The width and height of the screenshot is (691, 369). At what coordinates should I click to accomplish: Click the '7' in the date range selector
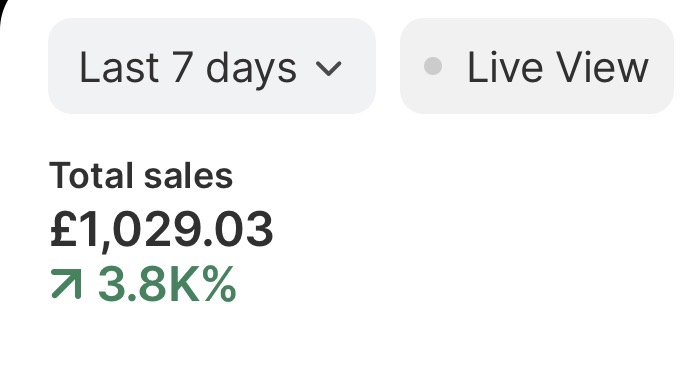point(182,67)
